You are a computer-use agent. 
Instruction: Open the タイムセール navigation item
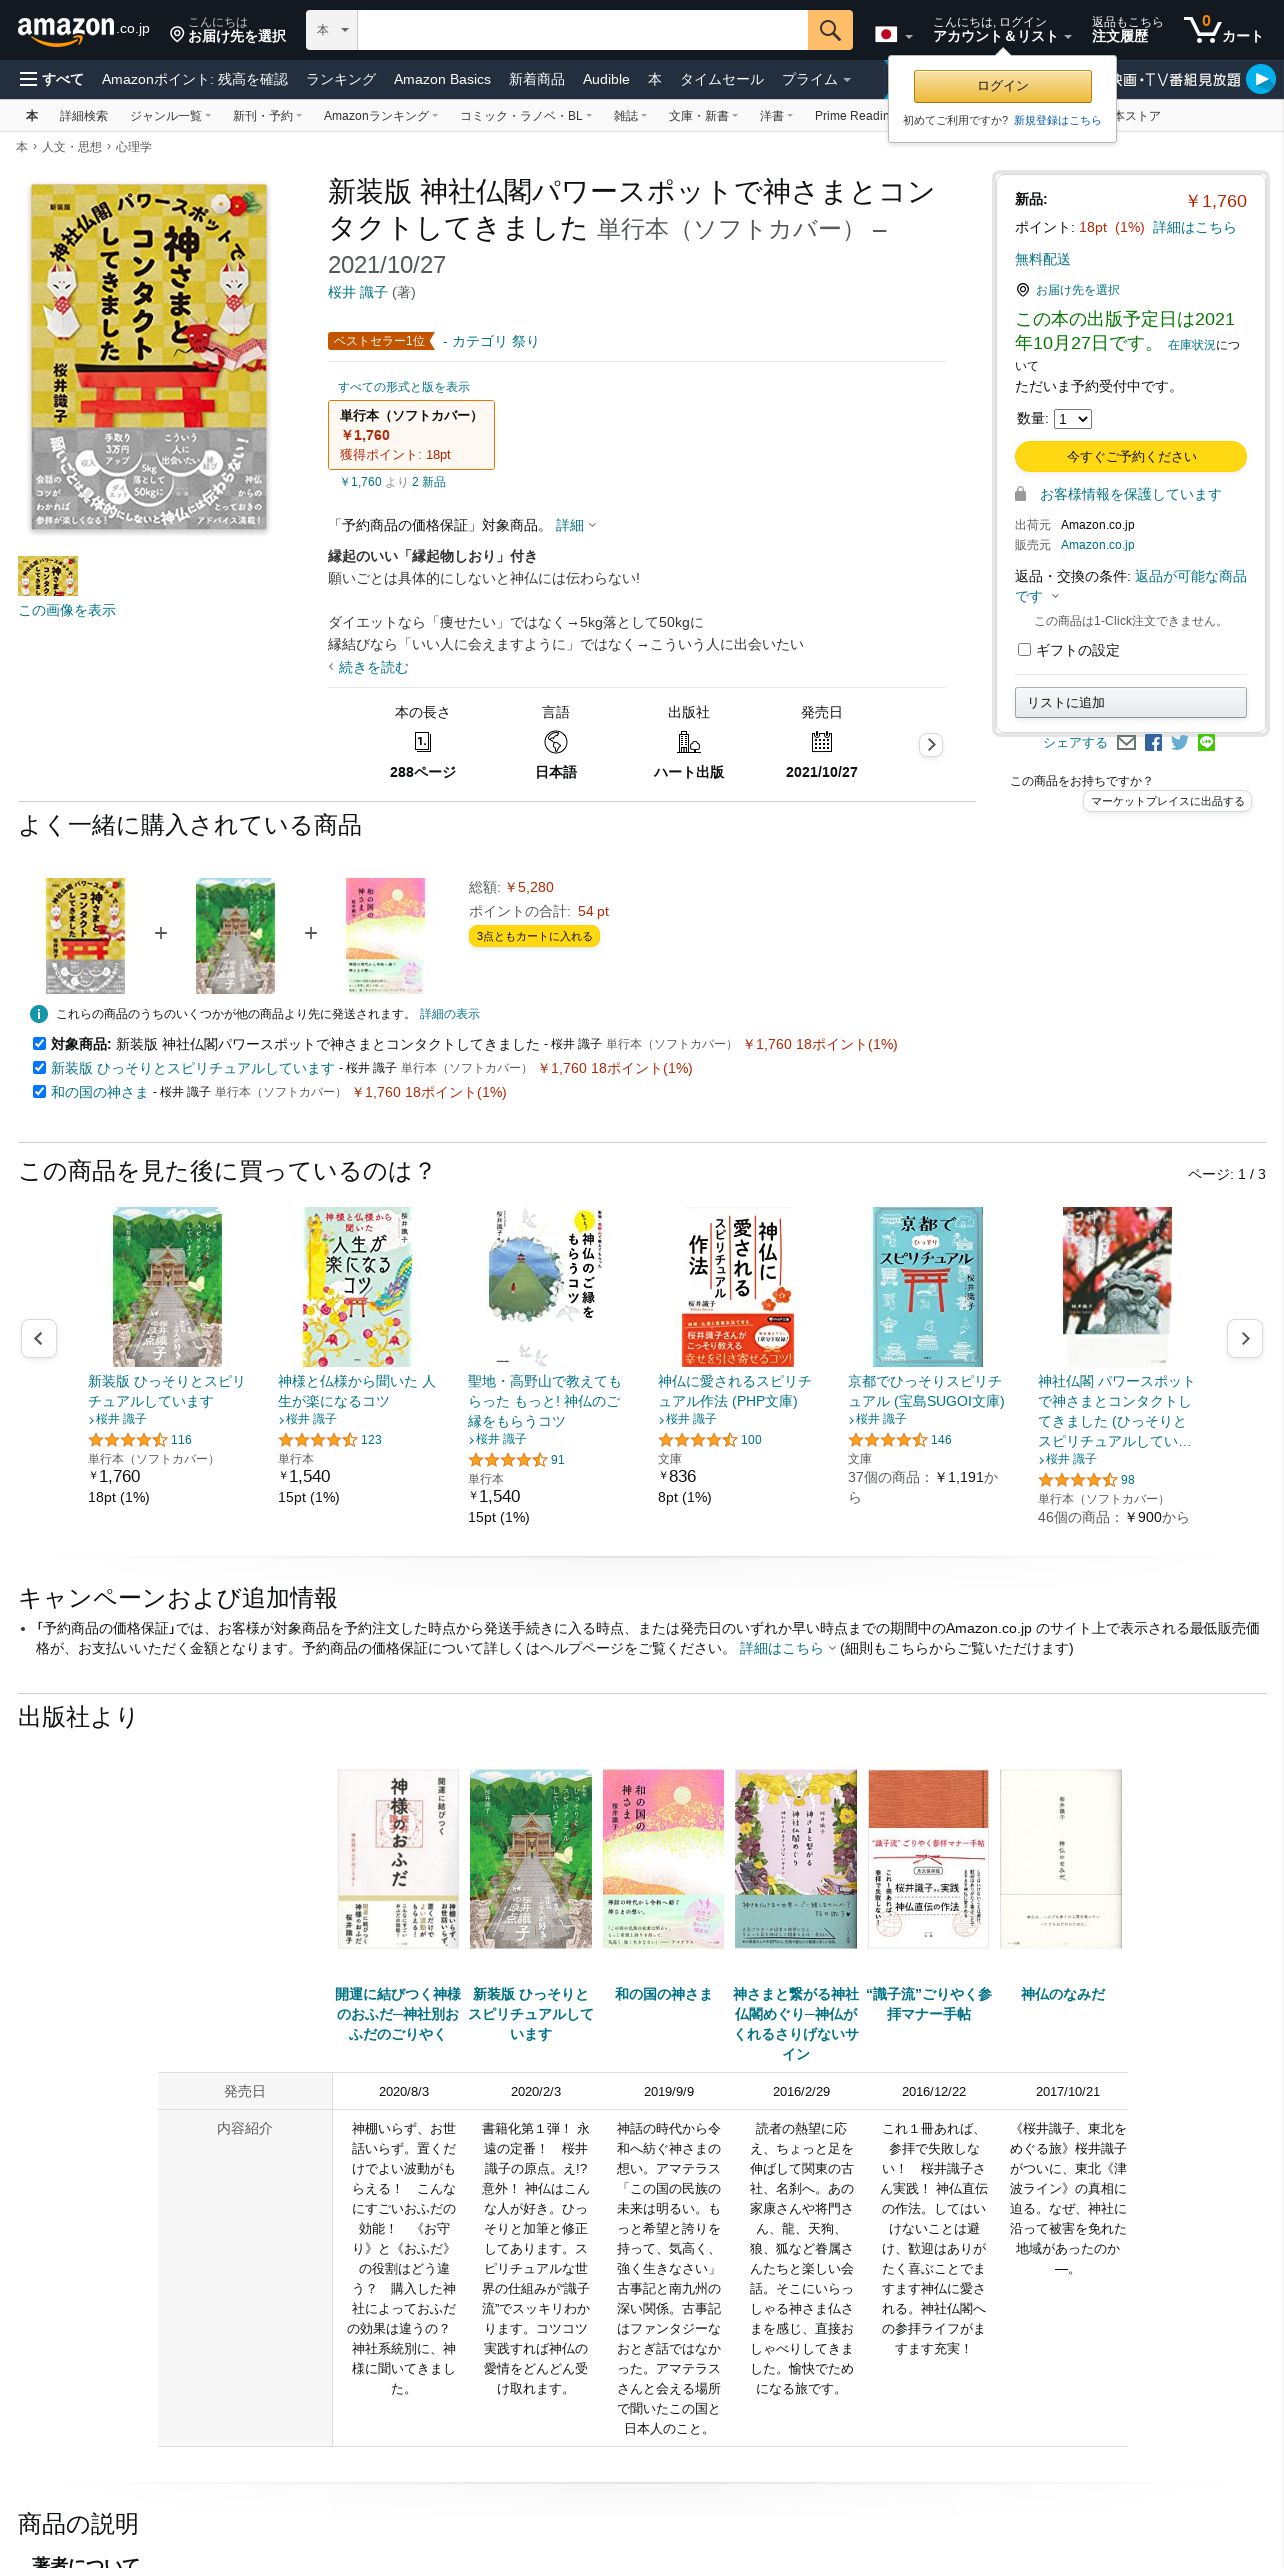722,79
